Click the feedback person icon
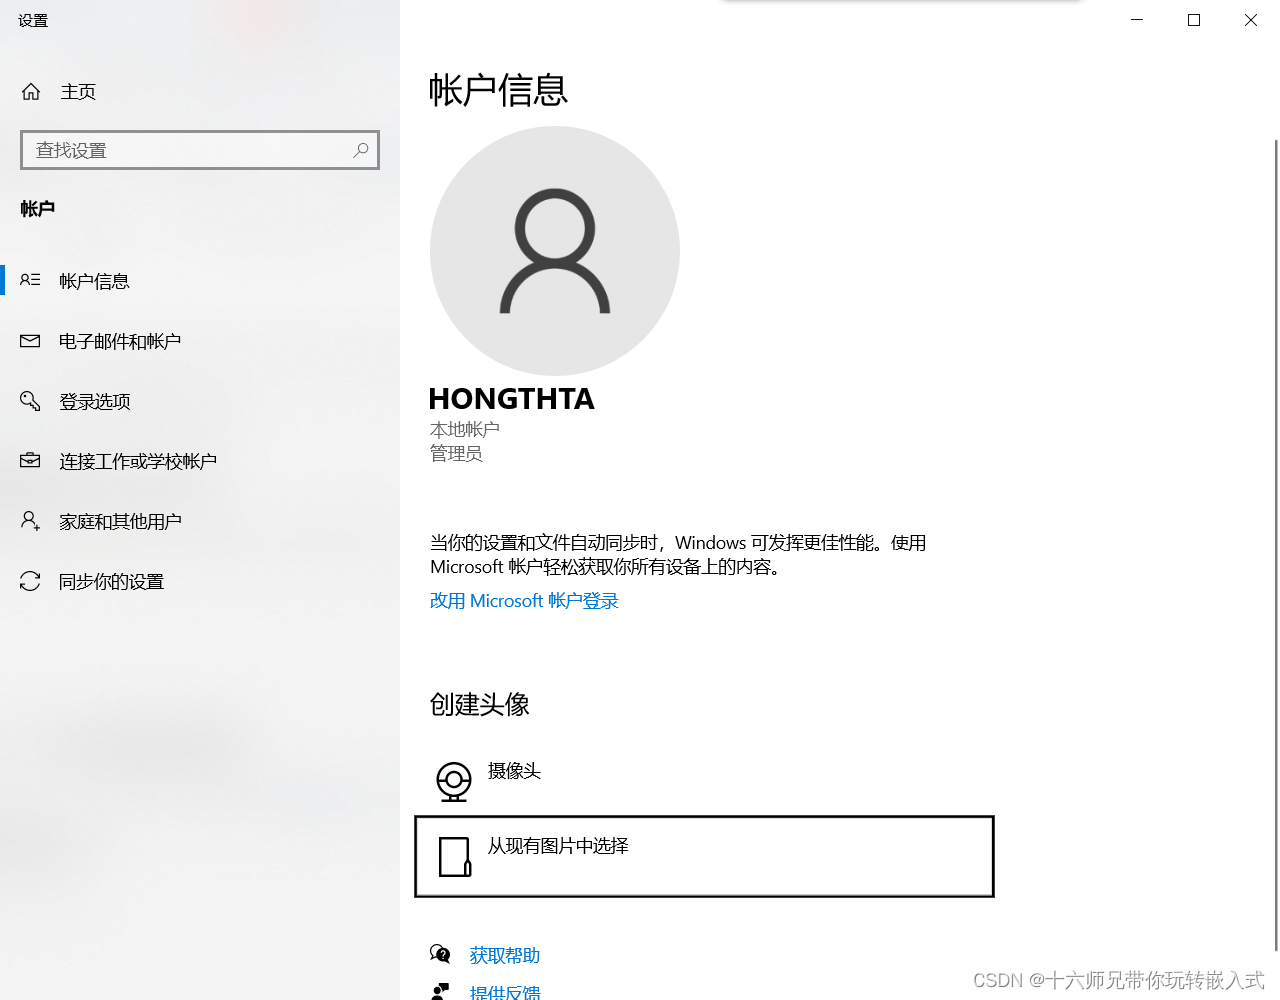The width and height of the screenshot is (1280, 1000). tap(440, 992)
